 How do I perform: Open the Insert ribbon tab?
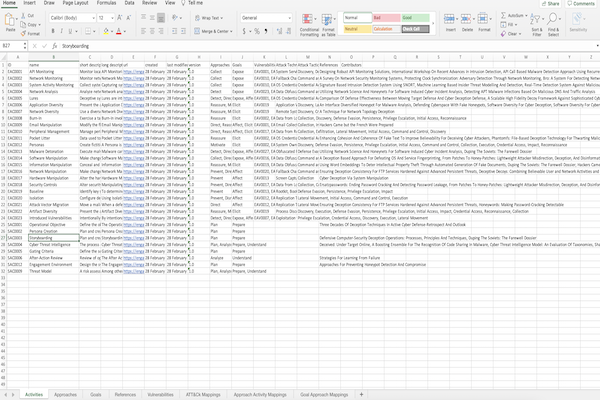29,3
